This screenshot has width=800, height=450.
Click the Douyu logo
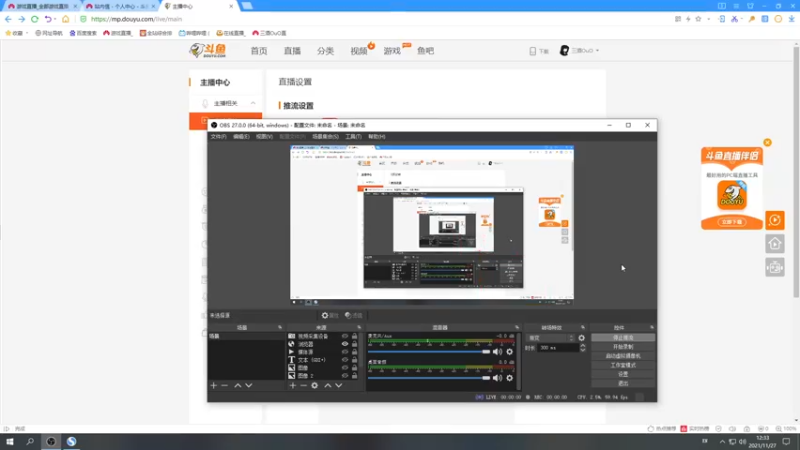coord(208,51)
